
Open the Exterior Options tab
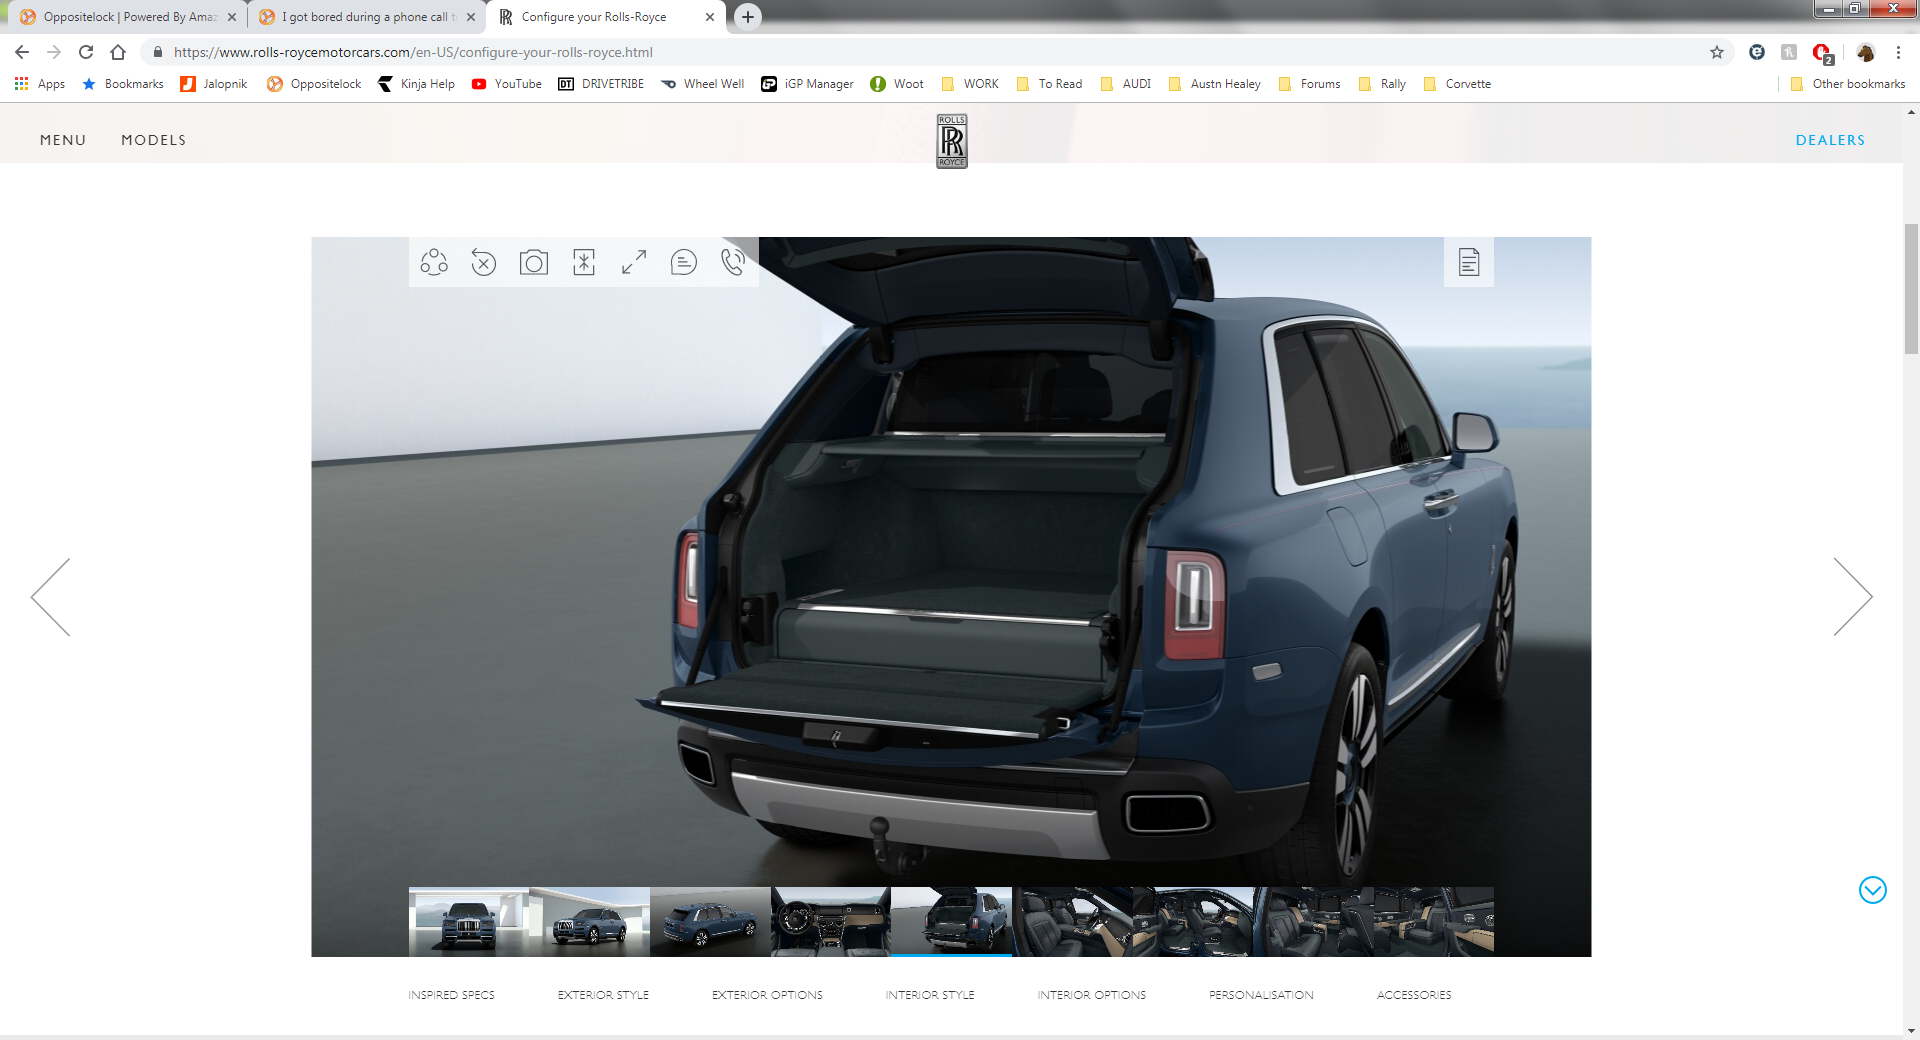tap(767, 995)
